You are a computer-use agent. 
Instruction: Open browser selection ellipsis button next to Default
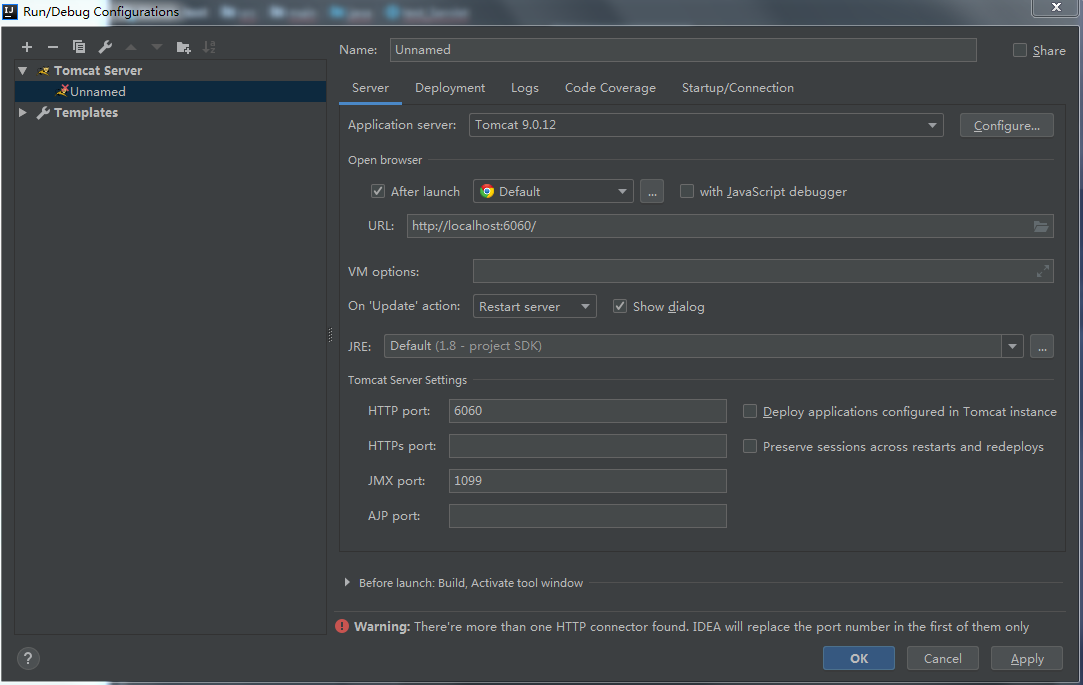(x=652, y=191)
